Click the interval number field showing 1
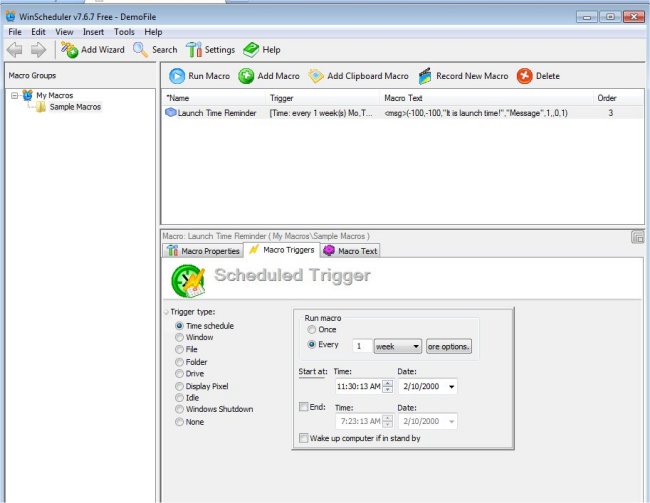The width and height of the screenshot is (650, 503). (x=362, y=346)
